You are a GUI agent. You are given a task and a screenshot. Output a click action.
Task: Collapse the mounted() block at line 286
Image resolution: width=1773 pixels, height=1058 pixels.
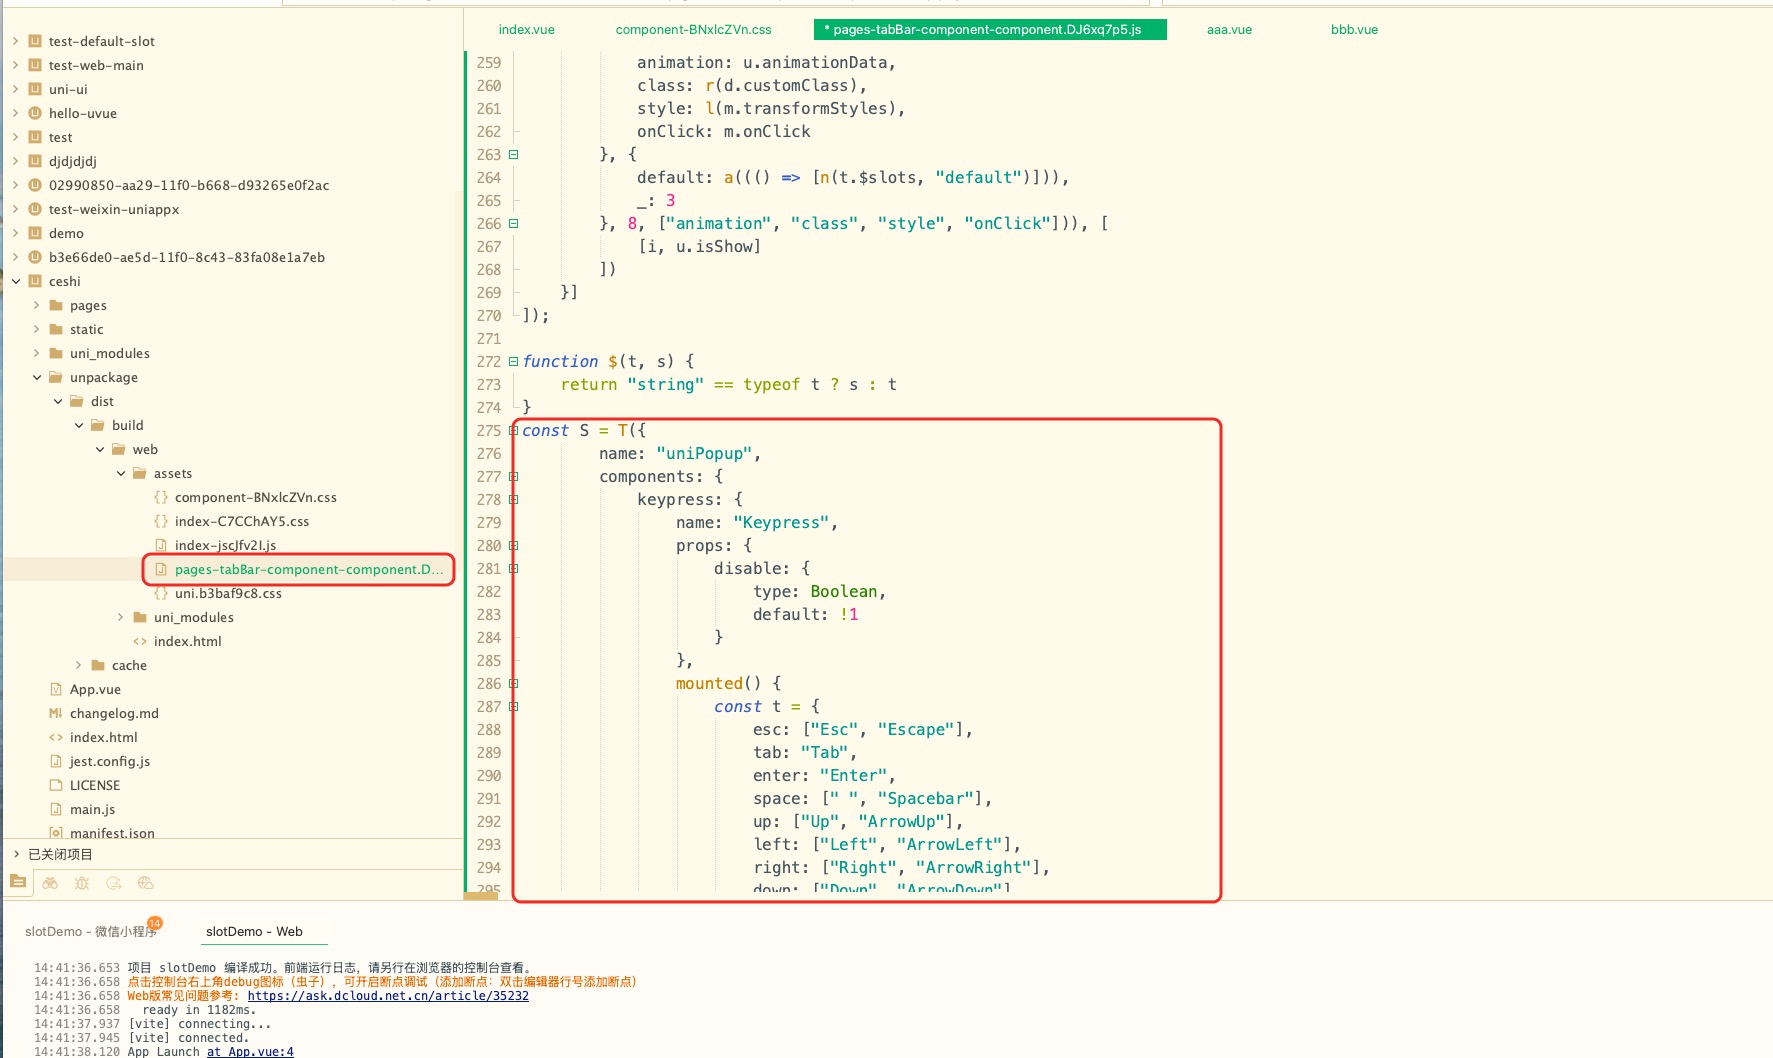(x=513, y=684)
